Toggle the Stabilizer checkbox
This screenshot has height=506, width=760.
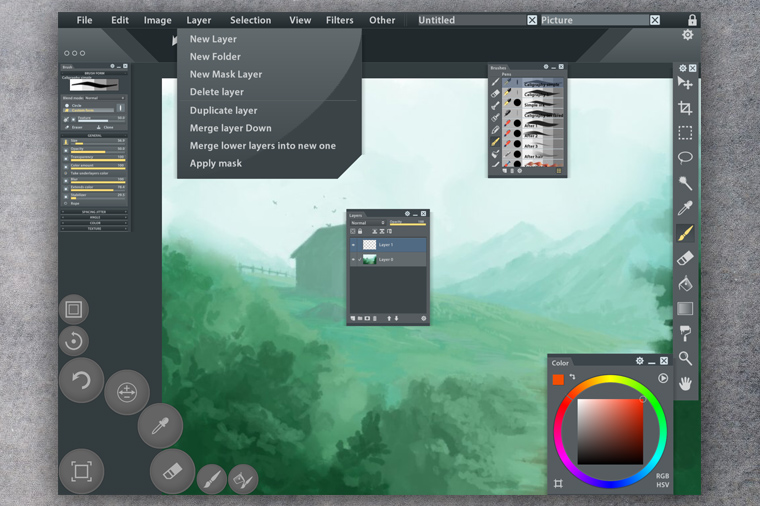point(66,196)
